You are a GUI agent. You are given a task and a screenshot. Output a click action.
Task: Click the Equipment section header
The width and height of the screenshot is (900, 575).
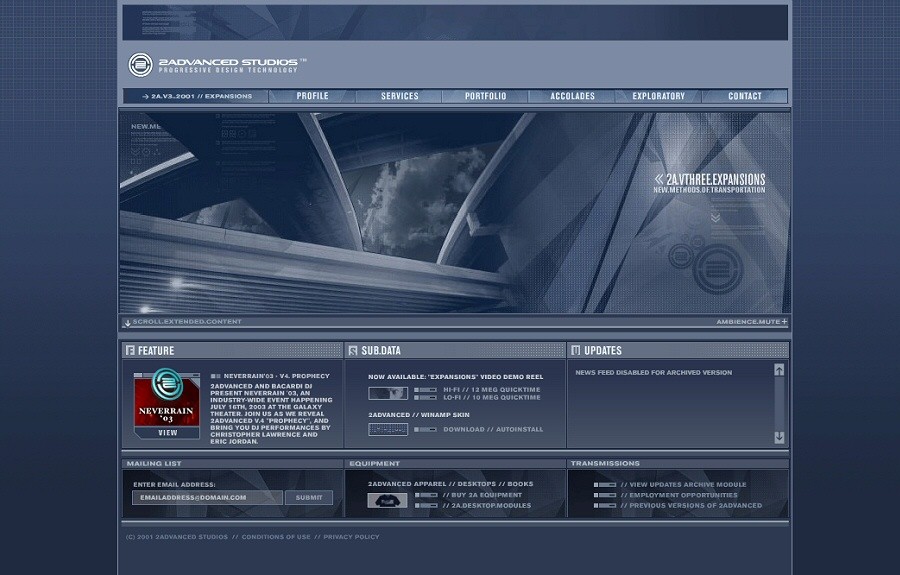[374, 464]
